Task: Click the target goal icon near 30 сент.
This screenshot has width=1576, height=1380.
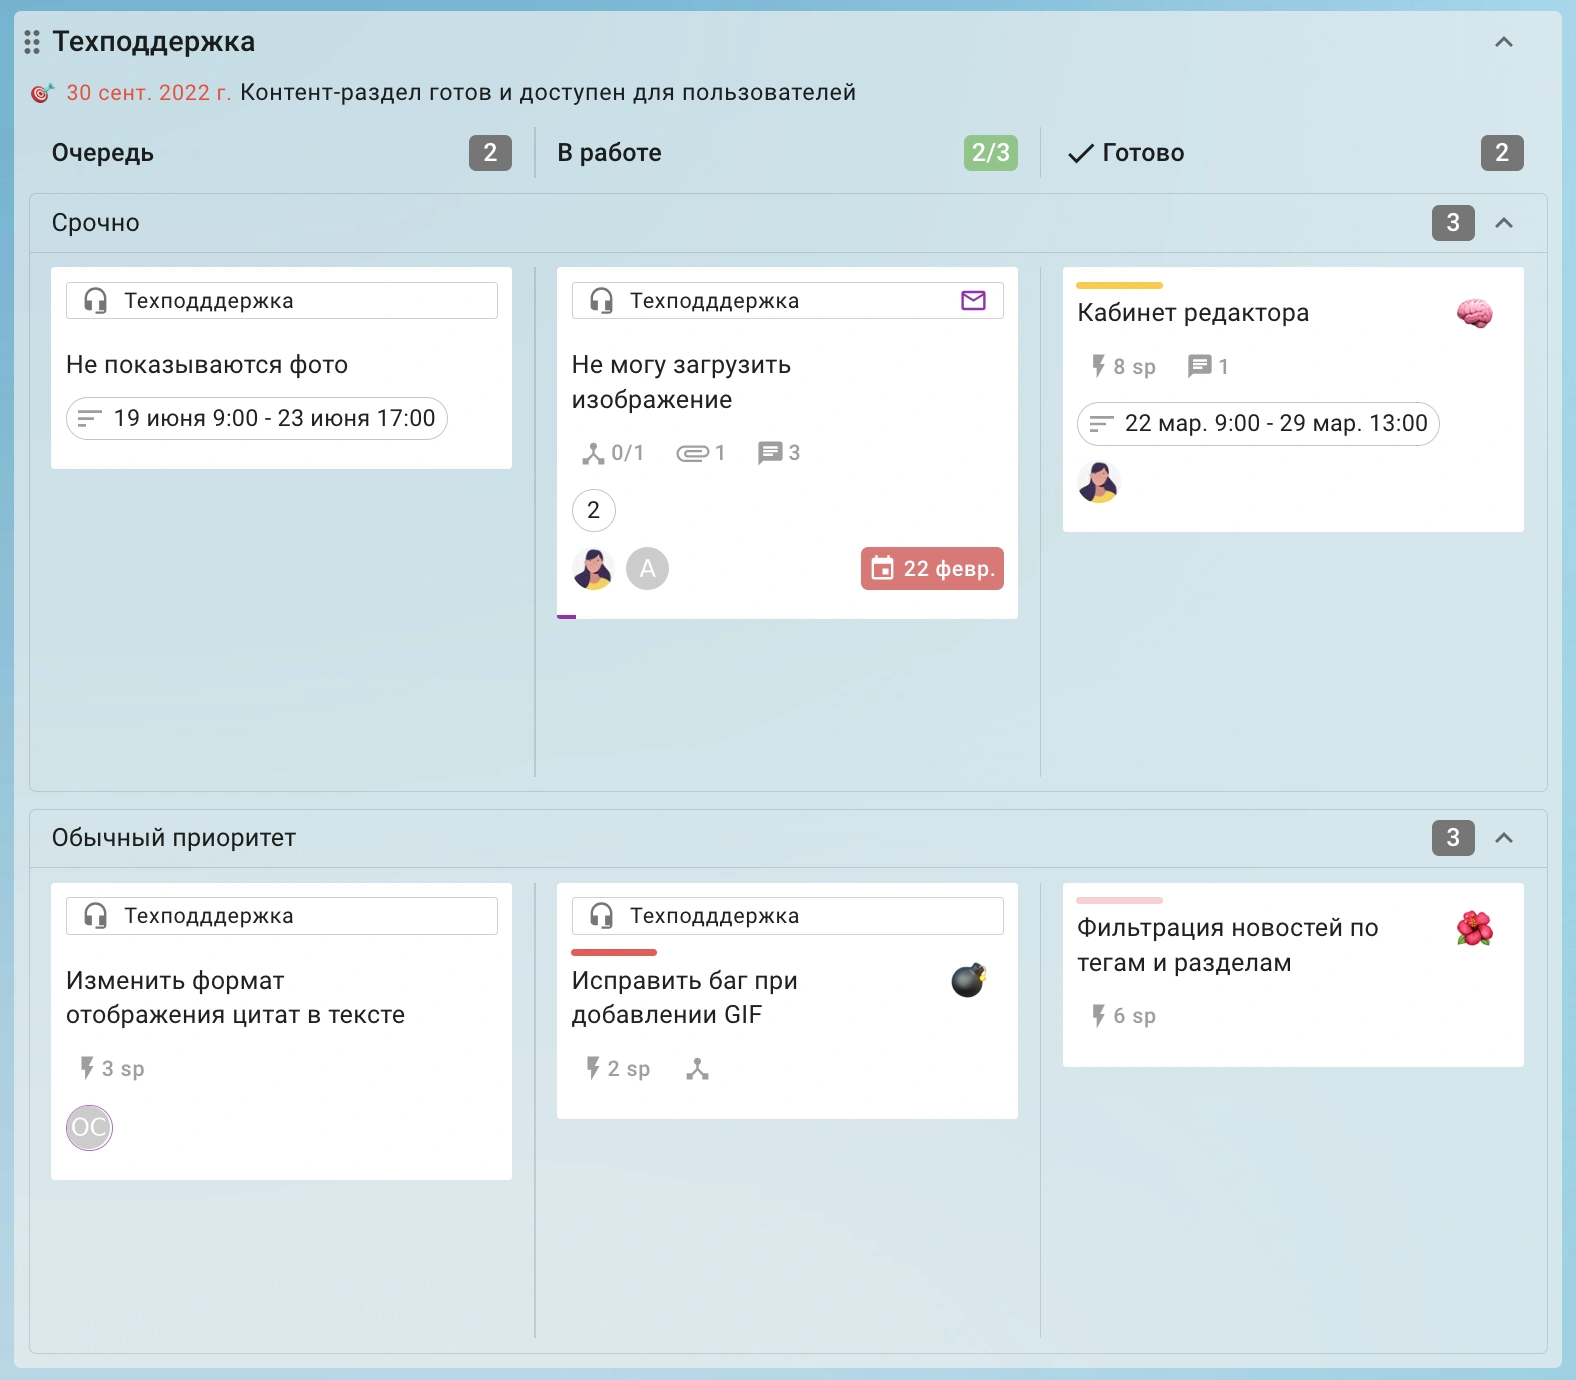Action: pos(42,93)
